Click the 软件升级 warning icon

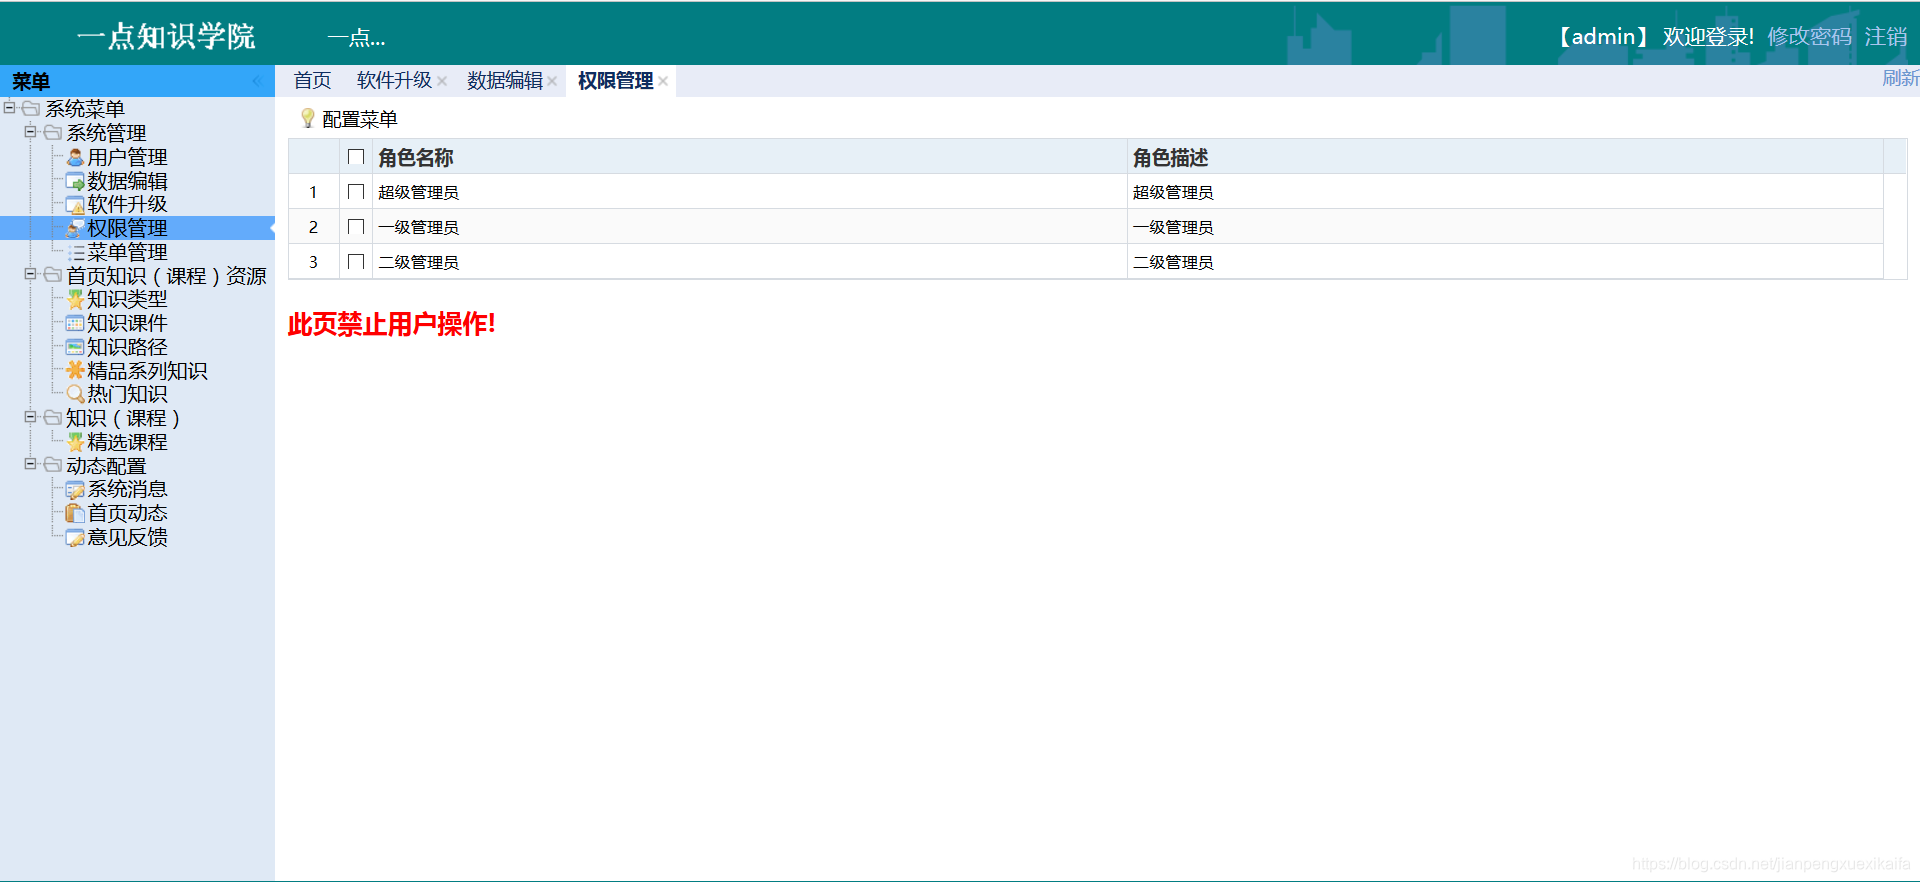point(75,205)
